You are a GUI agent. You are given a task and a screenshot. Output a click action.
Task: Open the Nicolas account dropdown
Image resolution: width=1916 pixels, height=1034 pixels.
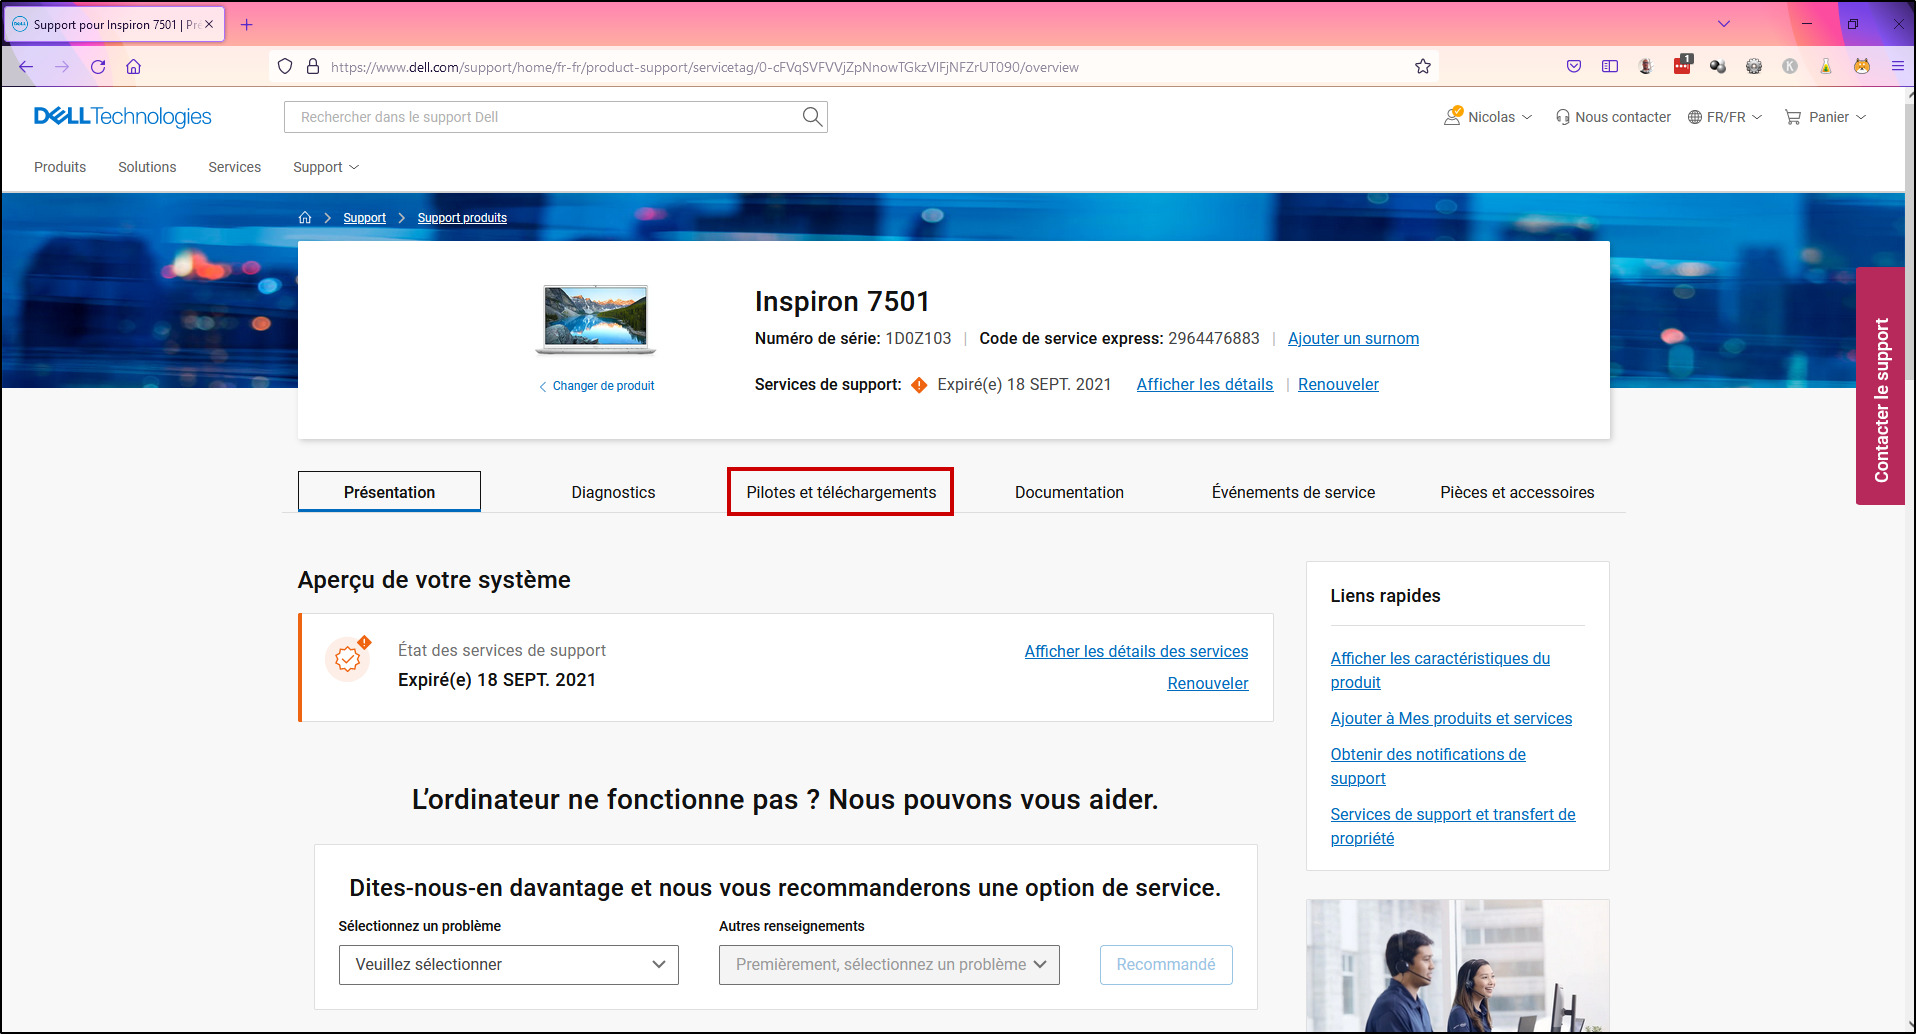pos(1488,117)
